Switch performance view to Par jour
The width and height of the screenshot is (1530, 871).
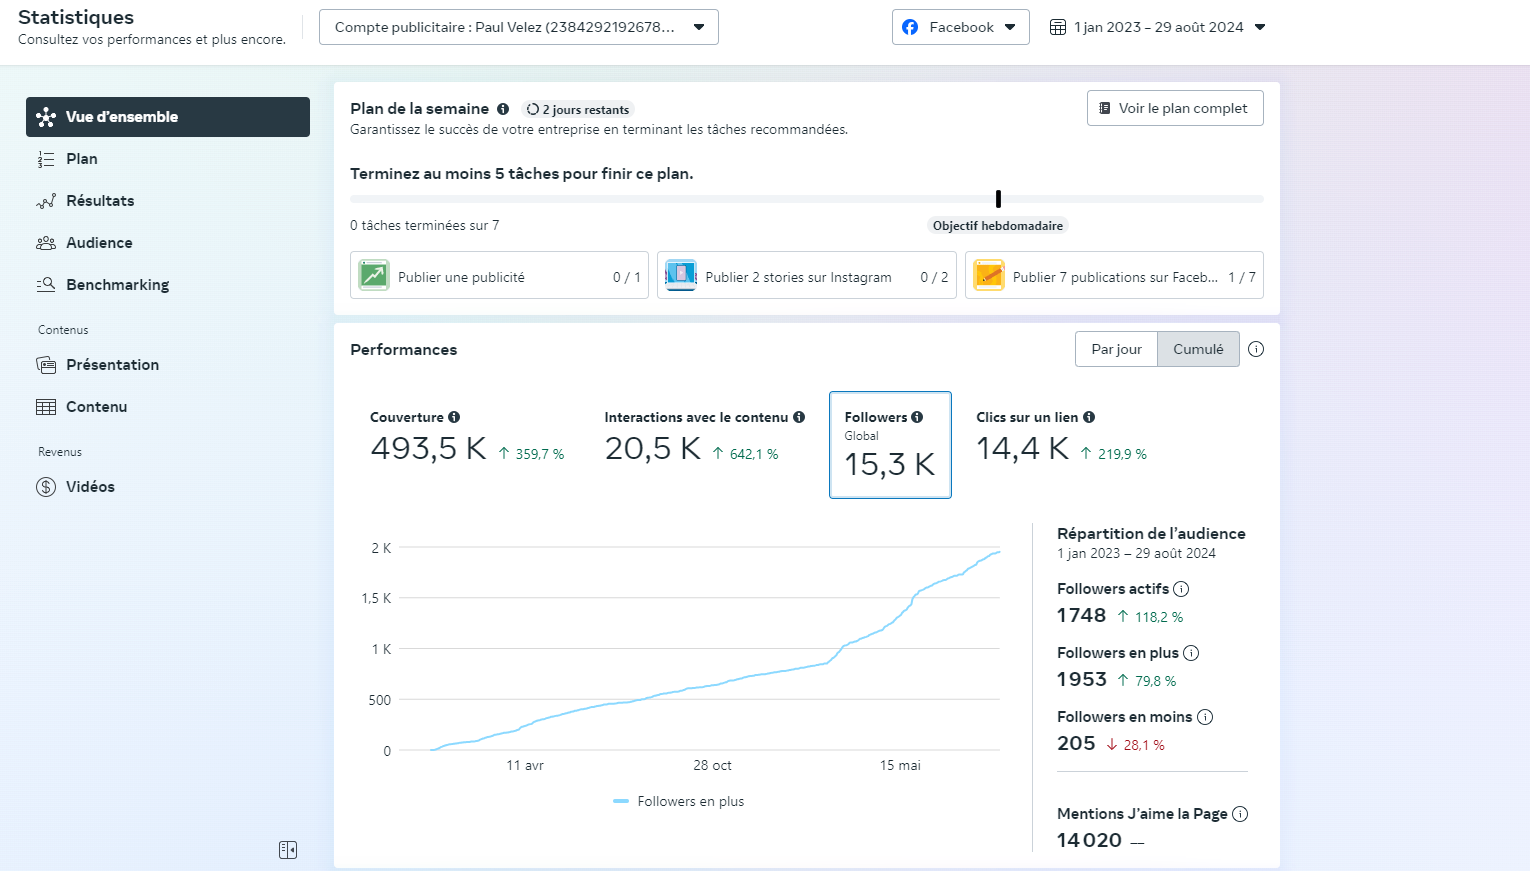tap(1116, 349)
